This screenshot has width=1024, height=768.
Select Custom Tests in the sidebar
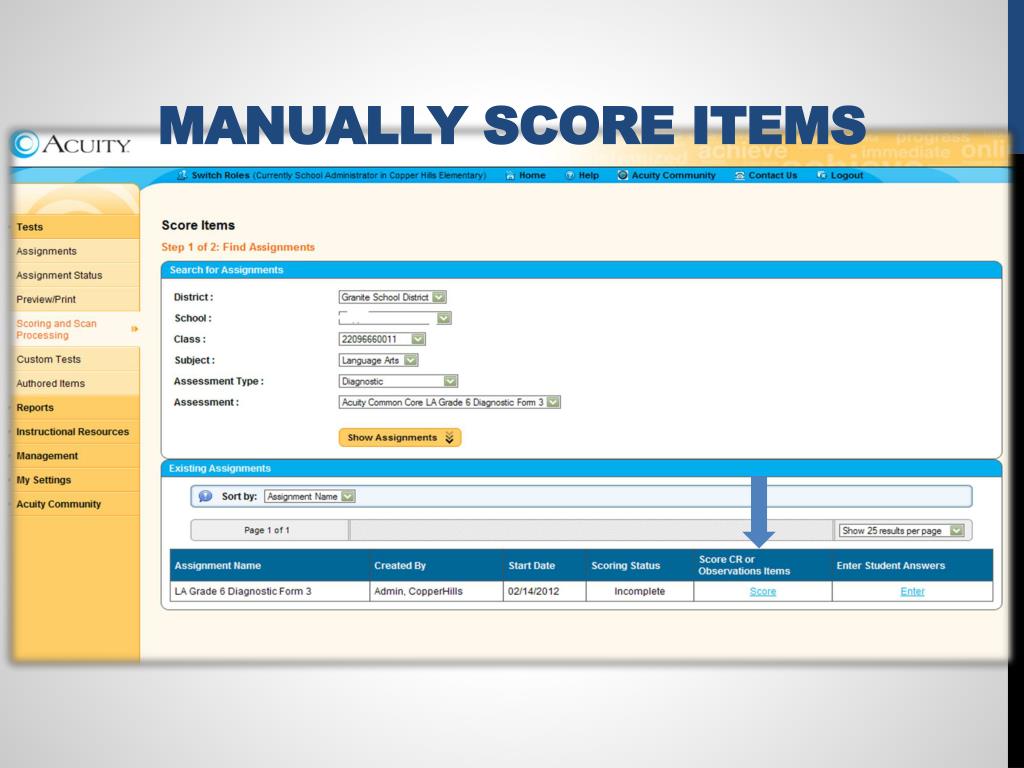pos(74,359)
